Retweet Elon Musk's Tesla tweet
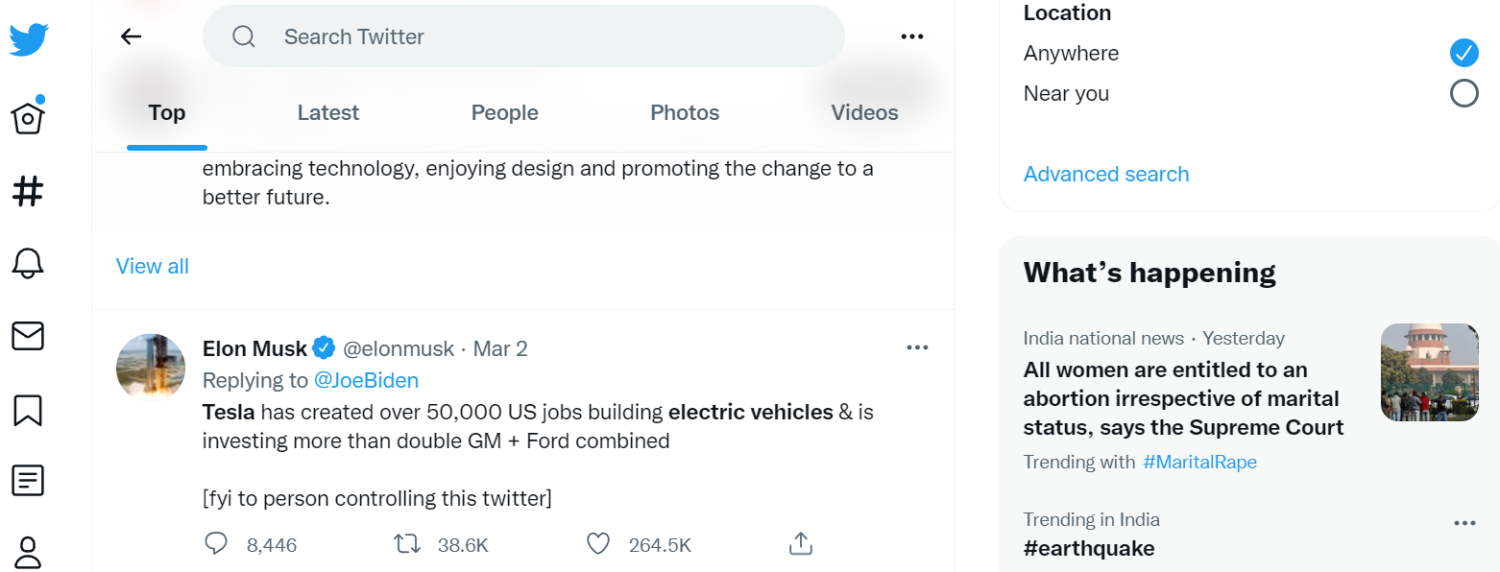 [x=407, y=544]
